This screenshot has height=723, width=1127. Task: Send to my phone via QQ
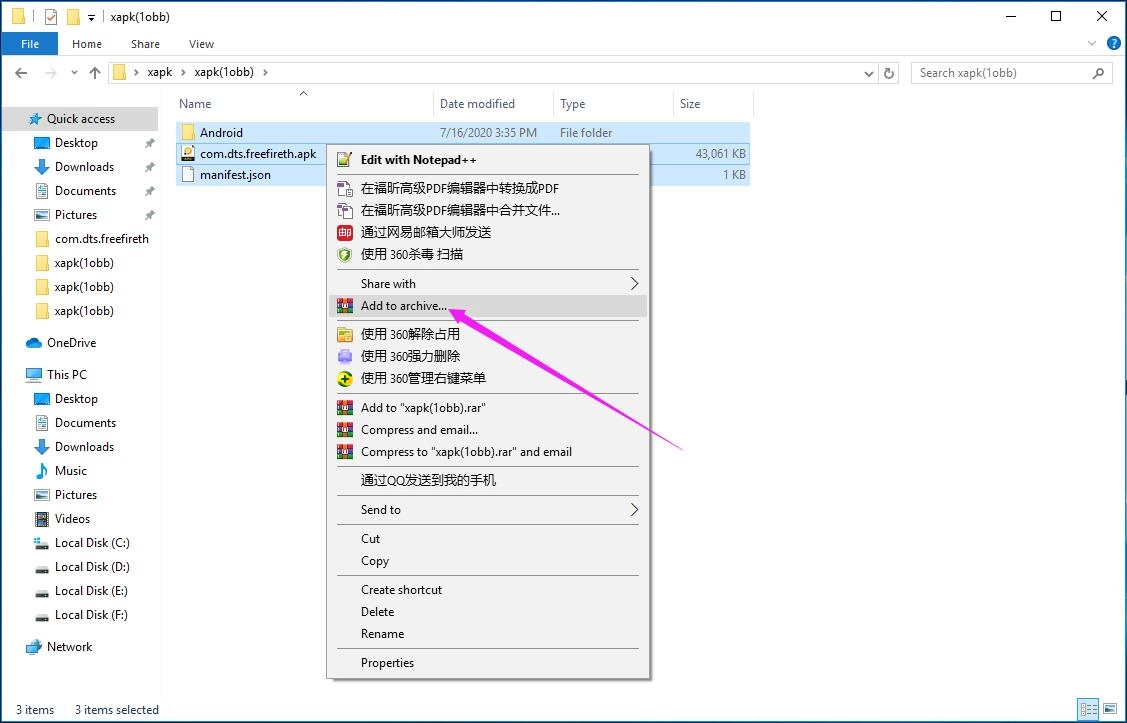click(x=420, y=481)
